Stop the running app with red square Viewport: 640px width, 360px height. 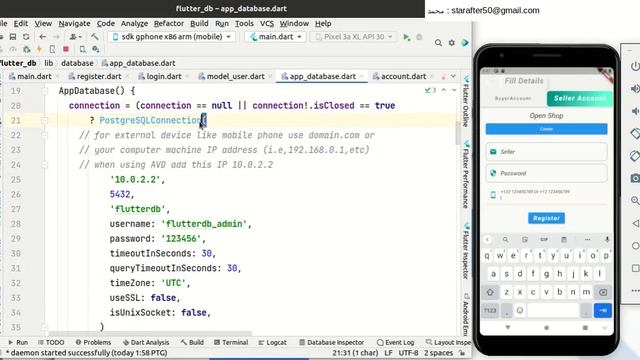pyautogui.click(x=66, y=49)
